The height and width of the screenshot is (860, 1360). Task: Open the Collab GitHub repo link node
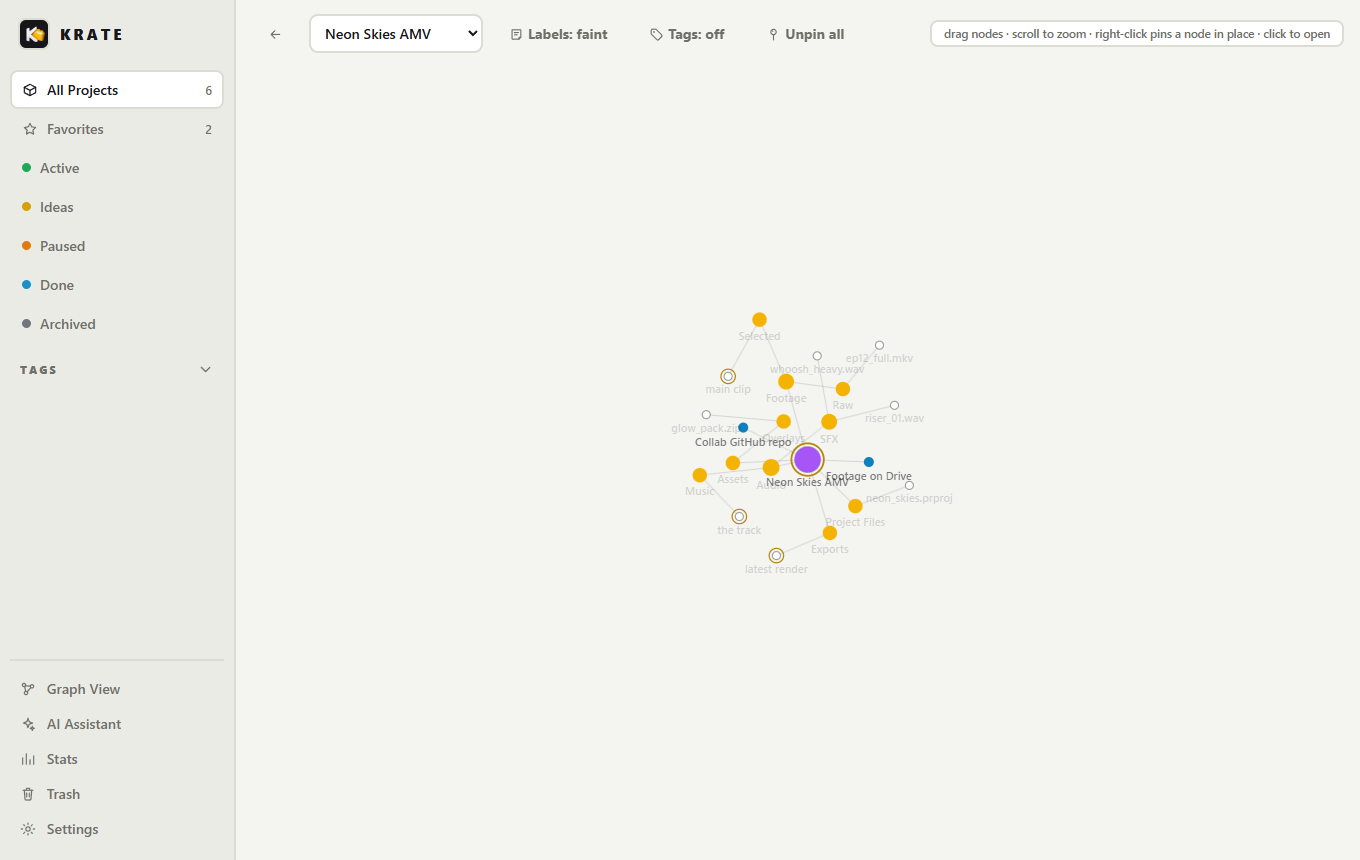(743, 428)
